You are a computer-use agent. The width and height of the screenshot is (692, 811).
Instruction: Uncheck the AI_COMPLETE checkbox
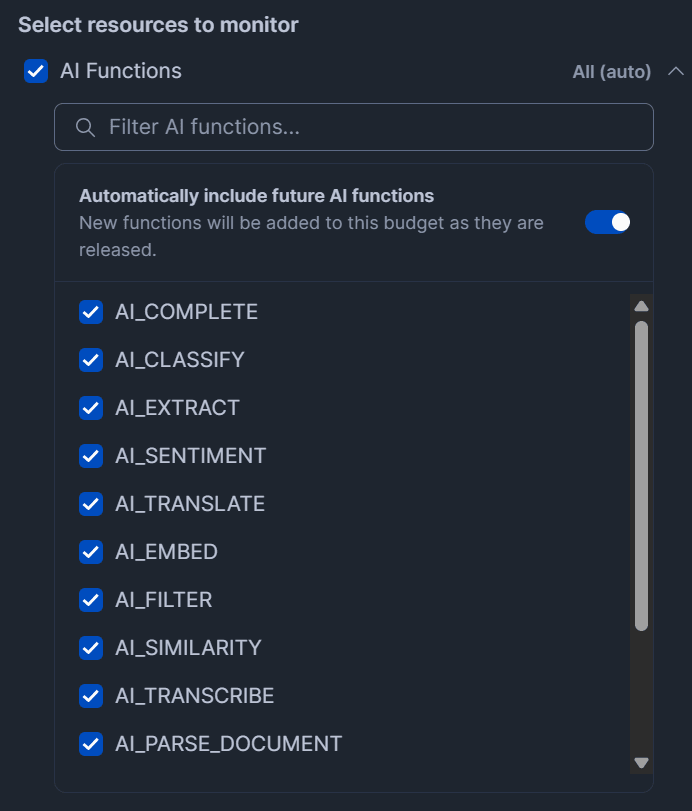coord(91,312)
